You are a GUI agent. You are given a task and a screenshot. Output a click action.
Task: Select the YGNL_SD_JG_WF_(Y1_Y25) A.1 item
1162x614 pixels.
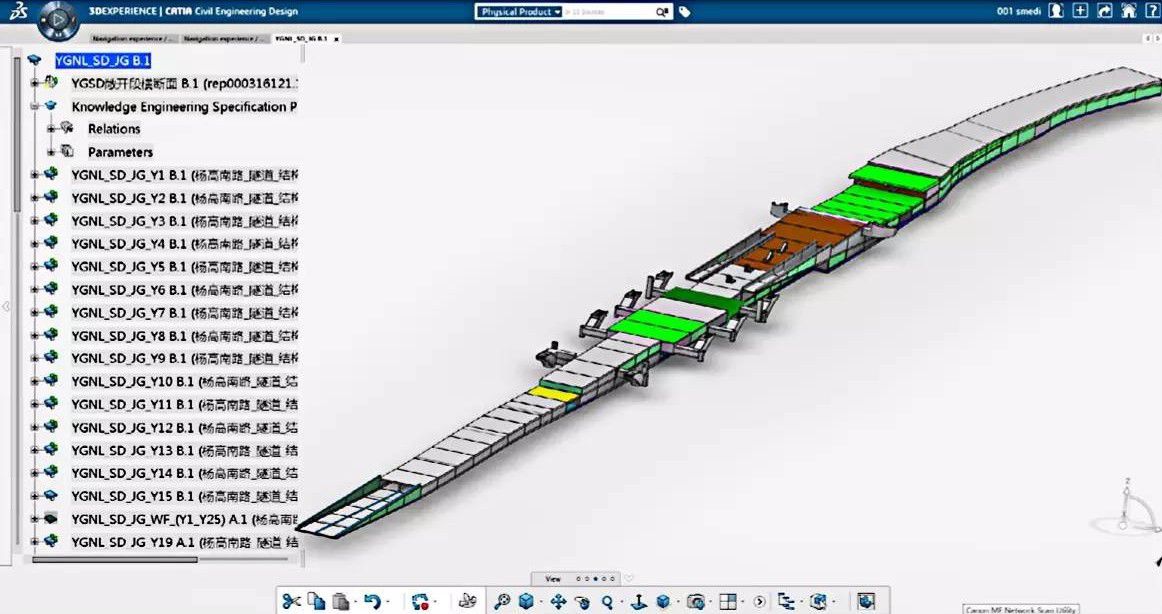158,519
